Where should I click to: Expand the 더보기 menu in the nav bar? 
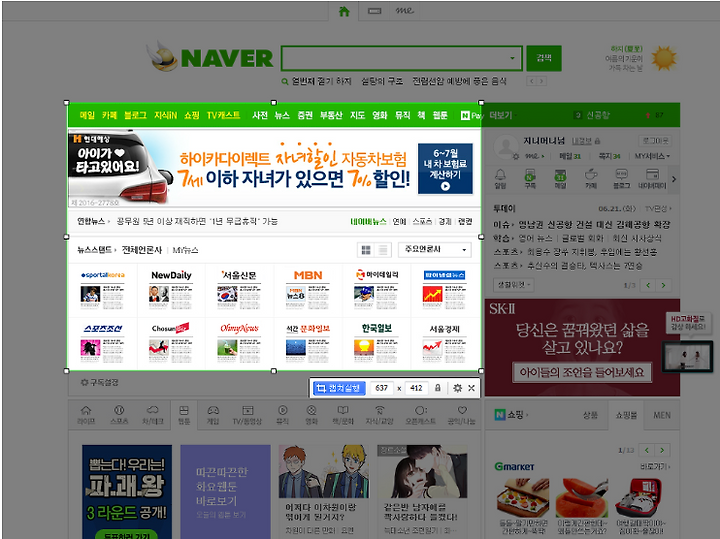point(501,115)
